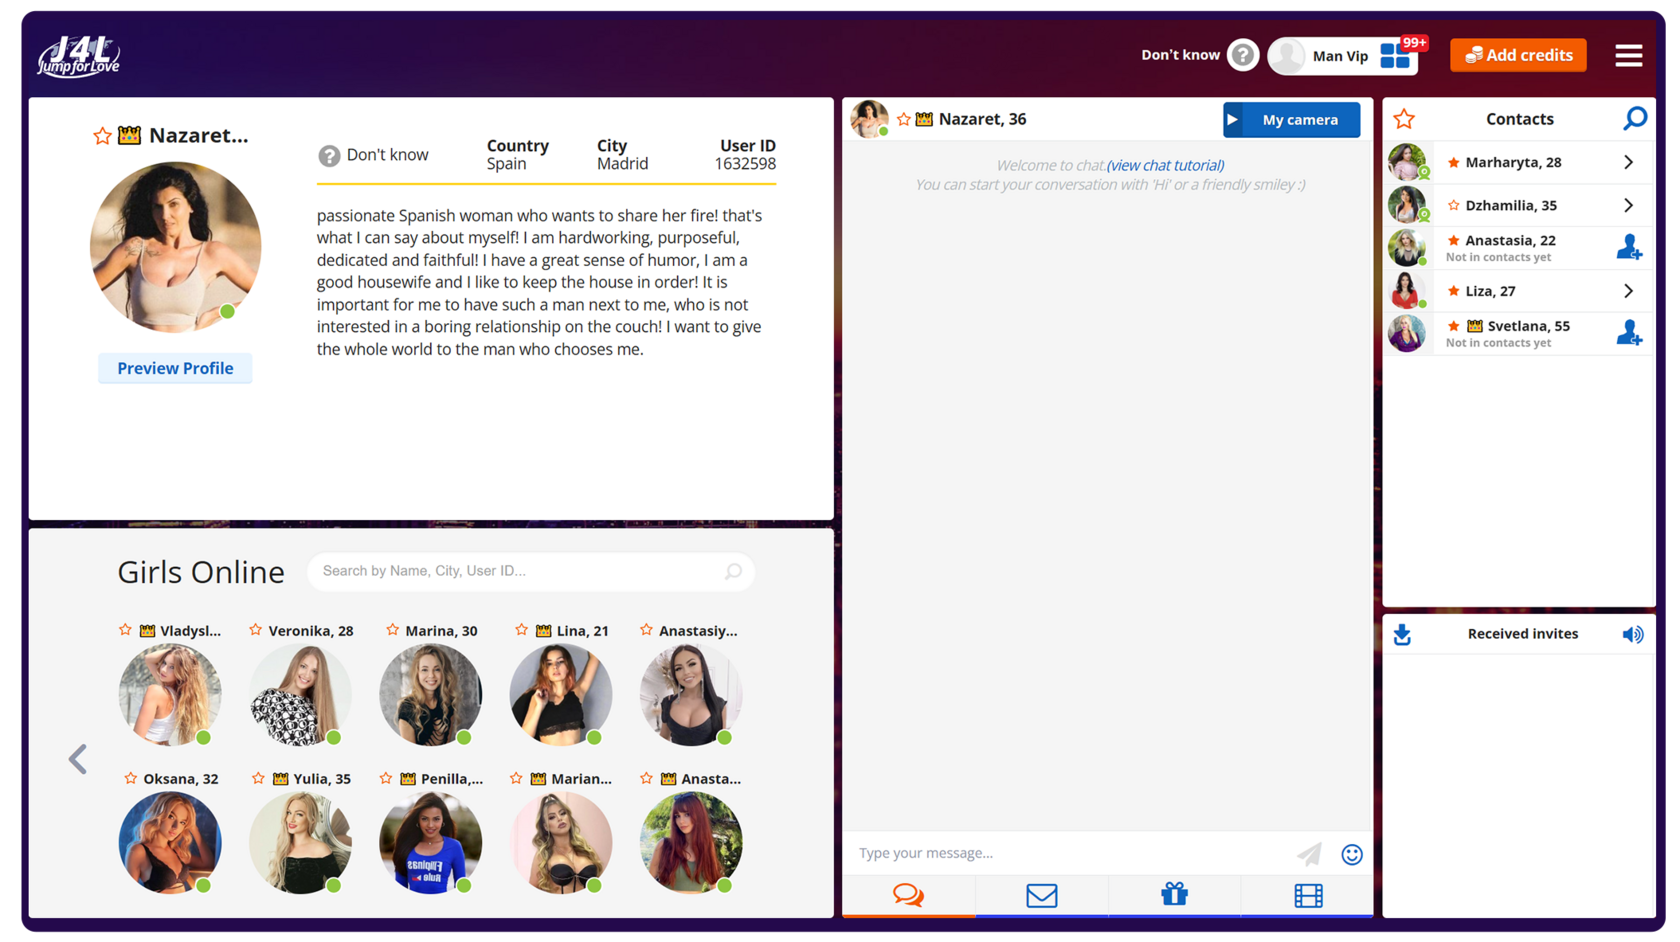Add Svetlana, 55 to contacts
This screenshot has height=942, width=1680.
(x=1628, y=333)
